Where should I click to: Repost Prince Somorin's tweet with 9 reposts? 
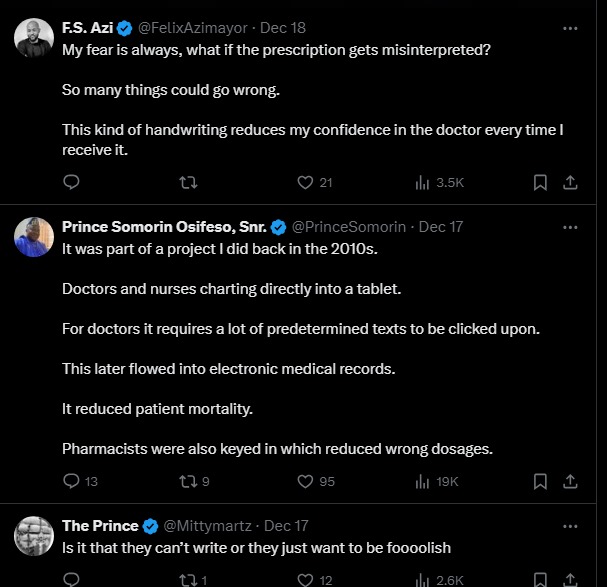click(187, 481)
